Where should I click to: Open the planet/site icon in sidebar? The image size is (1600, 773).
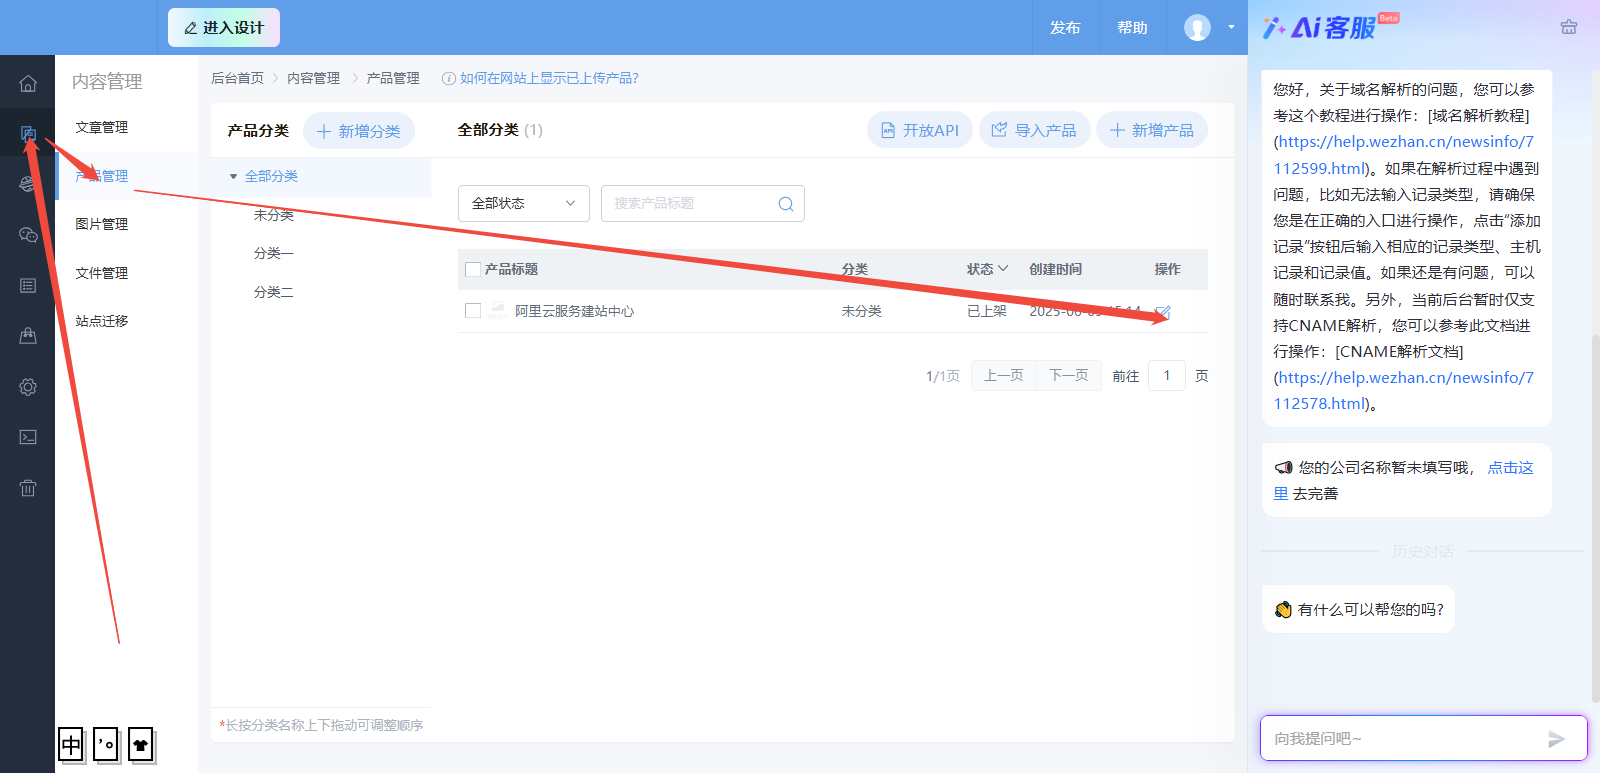(x=28, y=183)
